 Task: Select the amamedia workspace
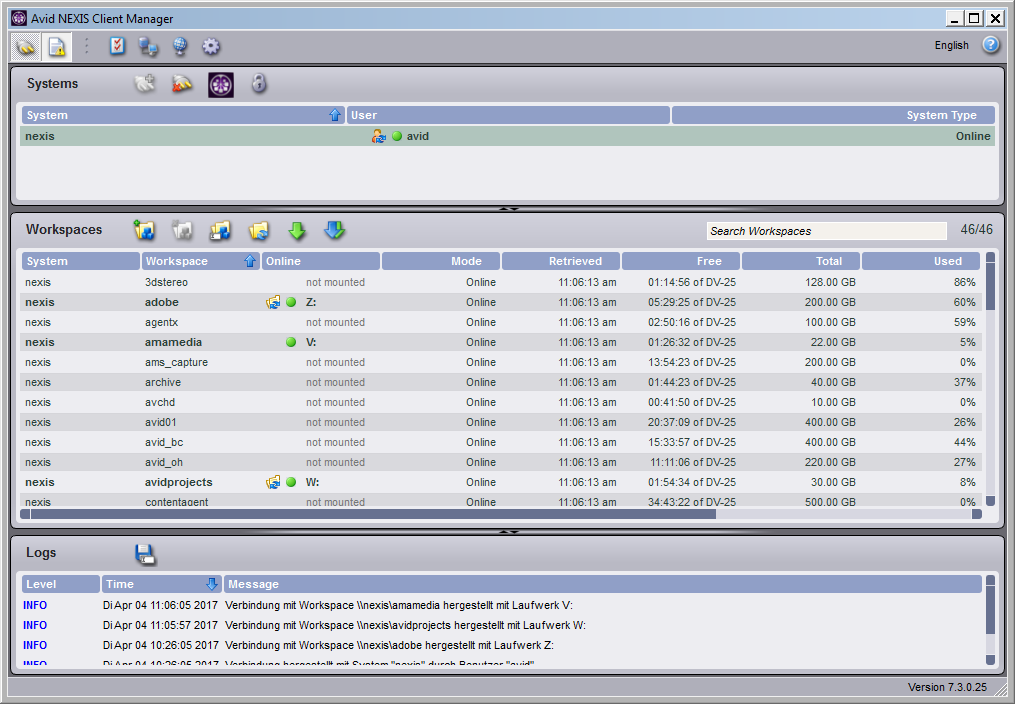coord(500,342)
